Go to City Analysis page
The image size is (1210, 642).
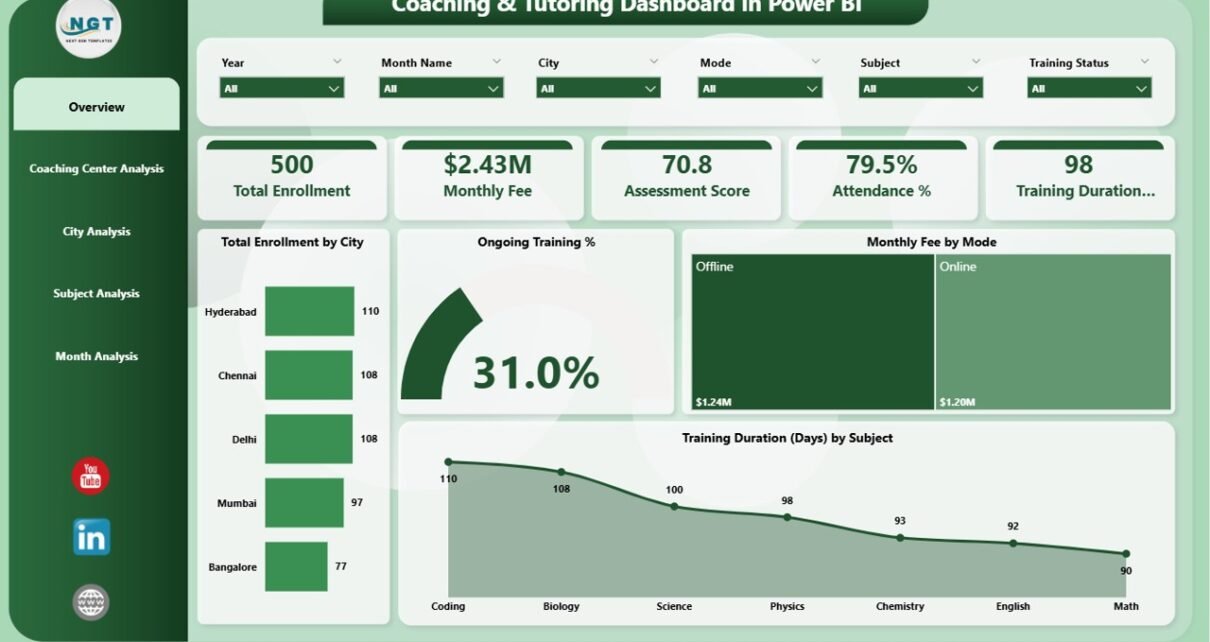click(x=97, y=232)
